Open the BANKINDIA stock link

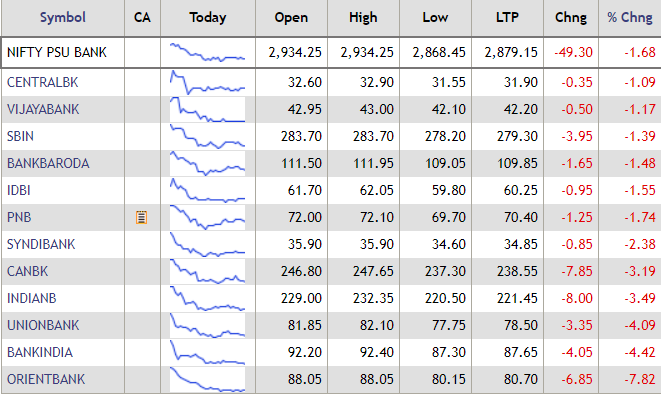click(x=40, y=352)
